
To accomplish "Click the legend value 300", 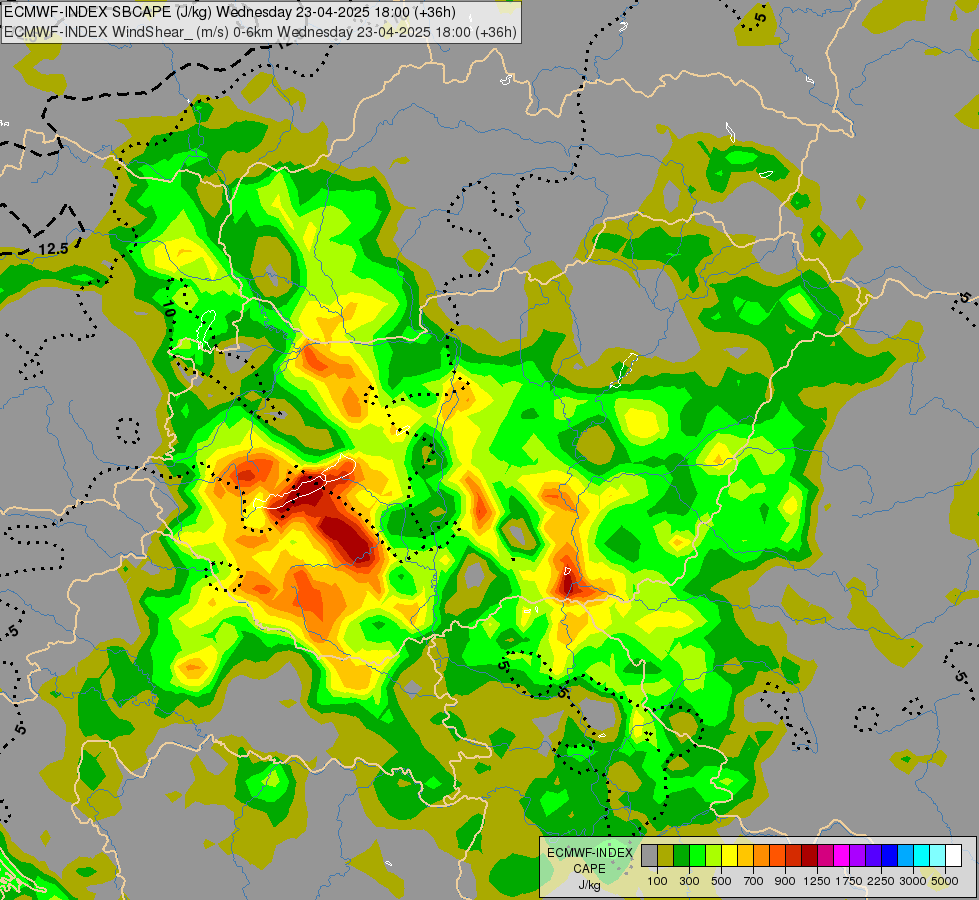I will (689, 881).
